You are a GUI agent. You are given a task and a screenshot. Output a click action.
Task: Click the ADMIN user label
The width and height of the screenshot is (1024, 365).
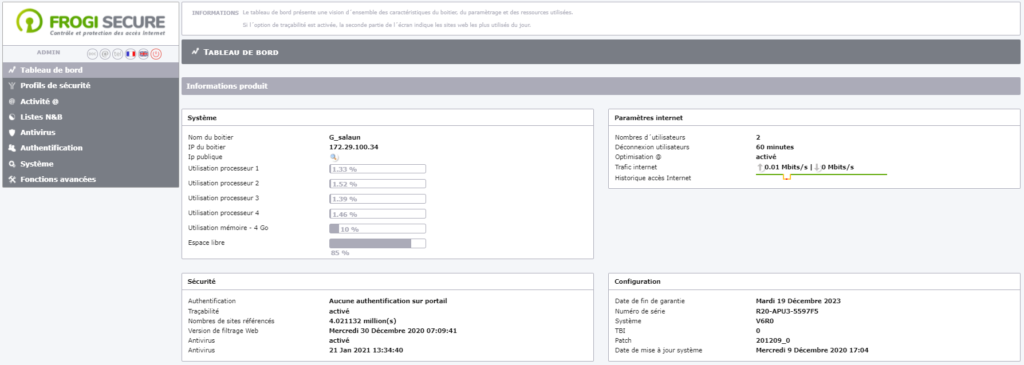tap(48, 52)
